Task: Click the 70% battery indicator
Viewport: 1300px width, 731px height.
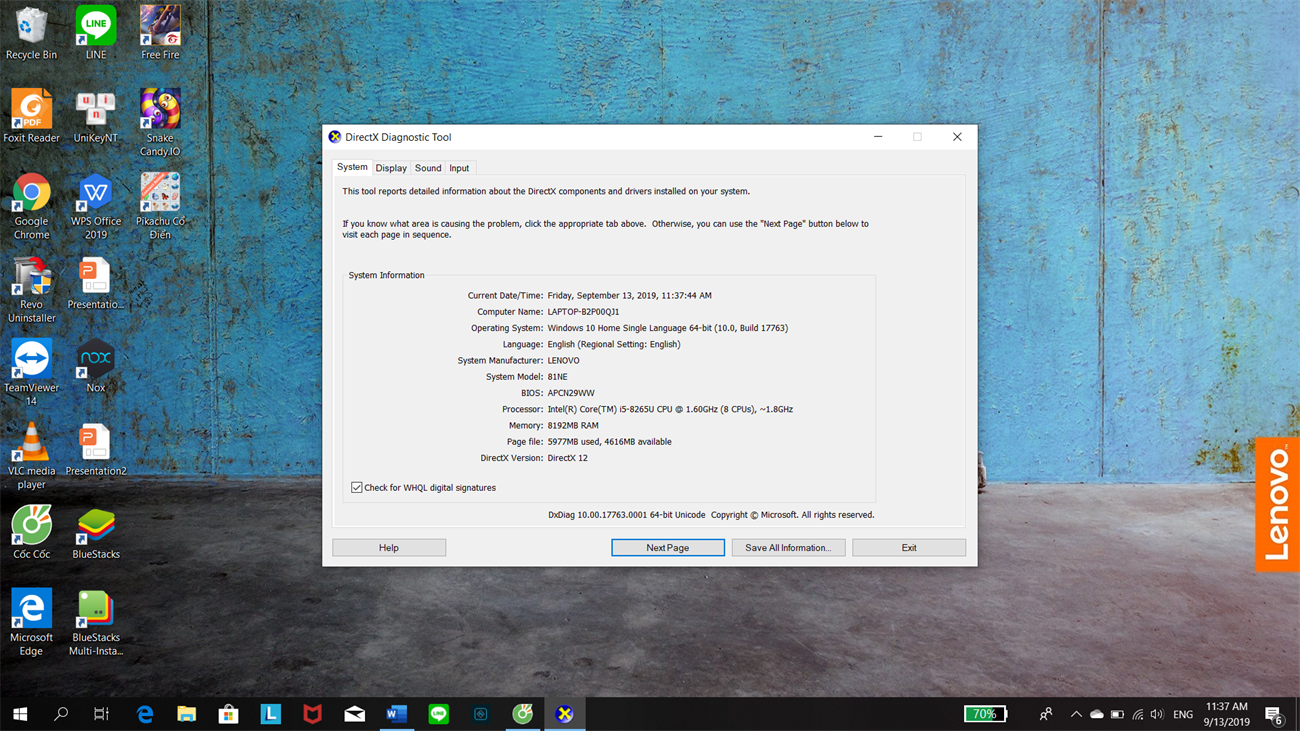Action: [985, 714]
